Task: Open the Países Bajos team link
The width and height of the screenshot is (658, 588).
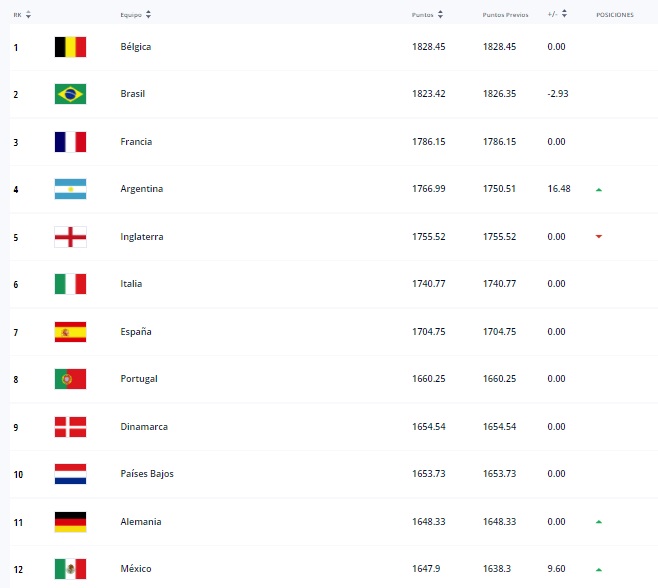Action: pos(147,473)
